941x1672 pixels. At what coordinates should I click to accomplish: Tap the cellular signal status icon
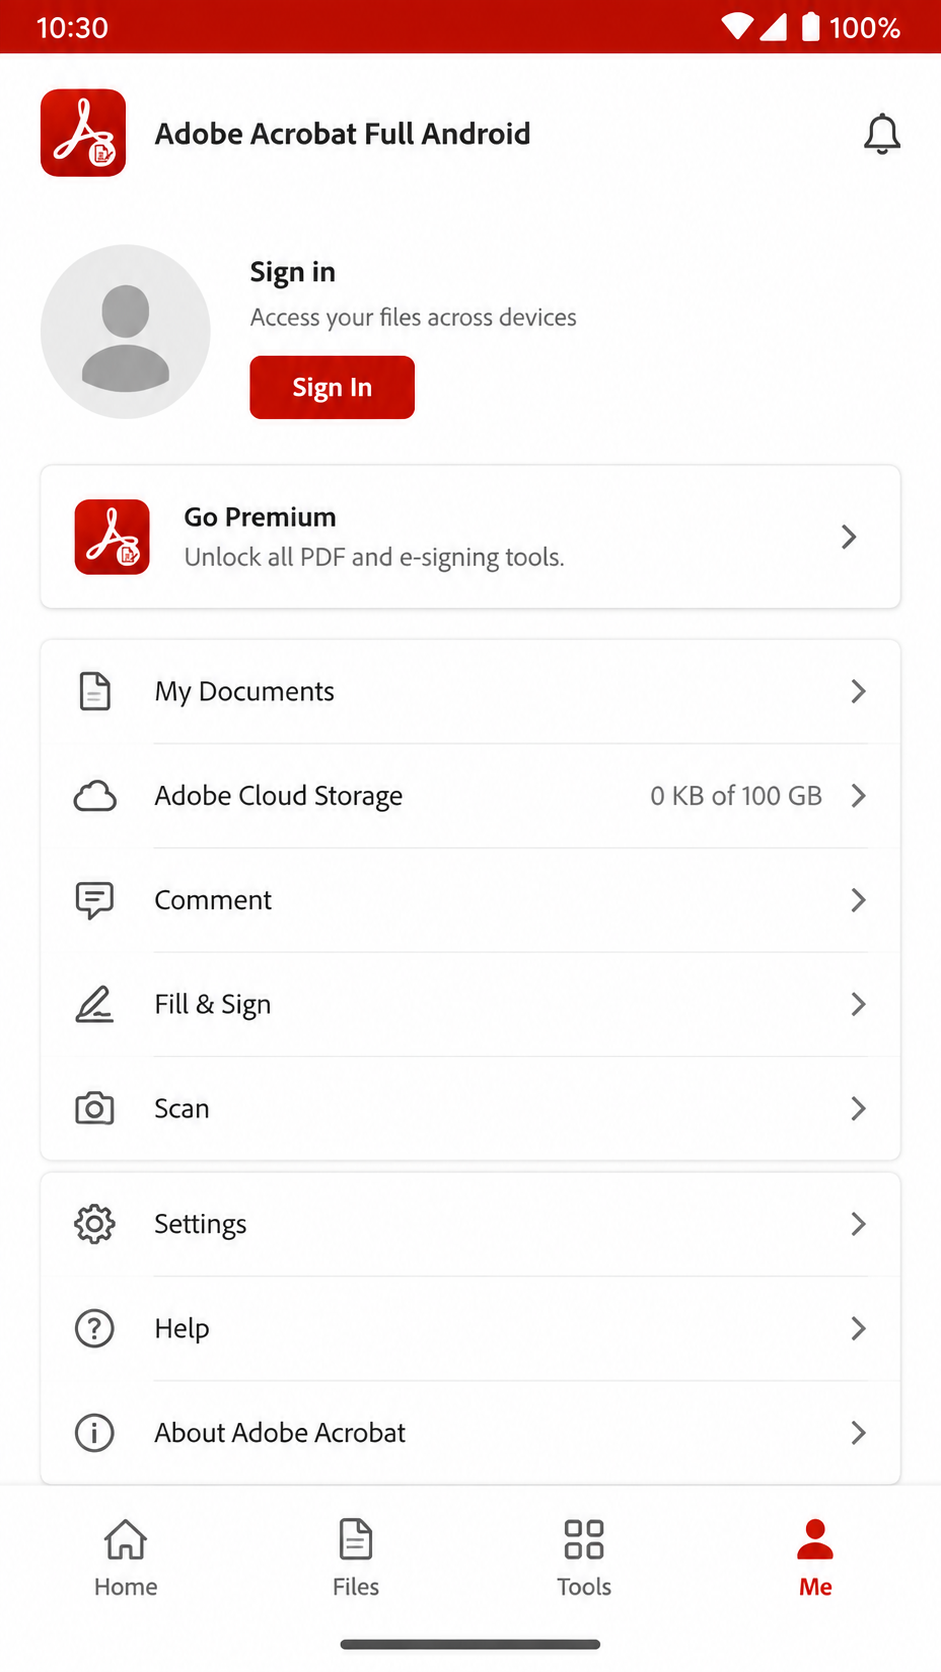click(x=773, y=27)
